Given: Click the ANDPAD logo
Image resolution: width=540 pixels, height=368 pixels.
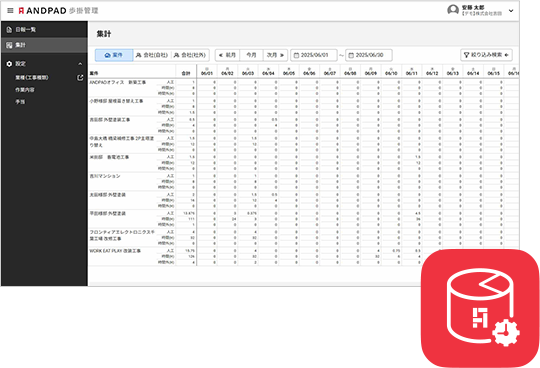Looking at the screenshot, I should click(42, 11).
